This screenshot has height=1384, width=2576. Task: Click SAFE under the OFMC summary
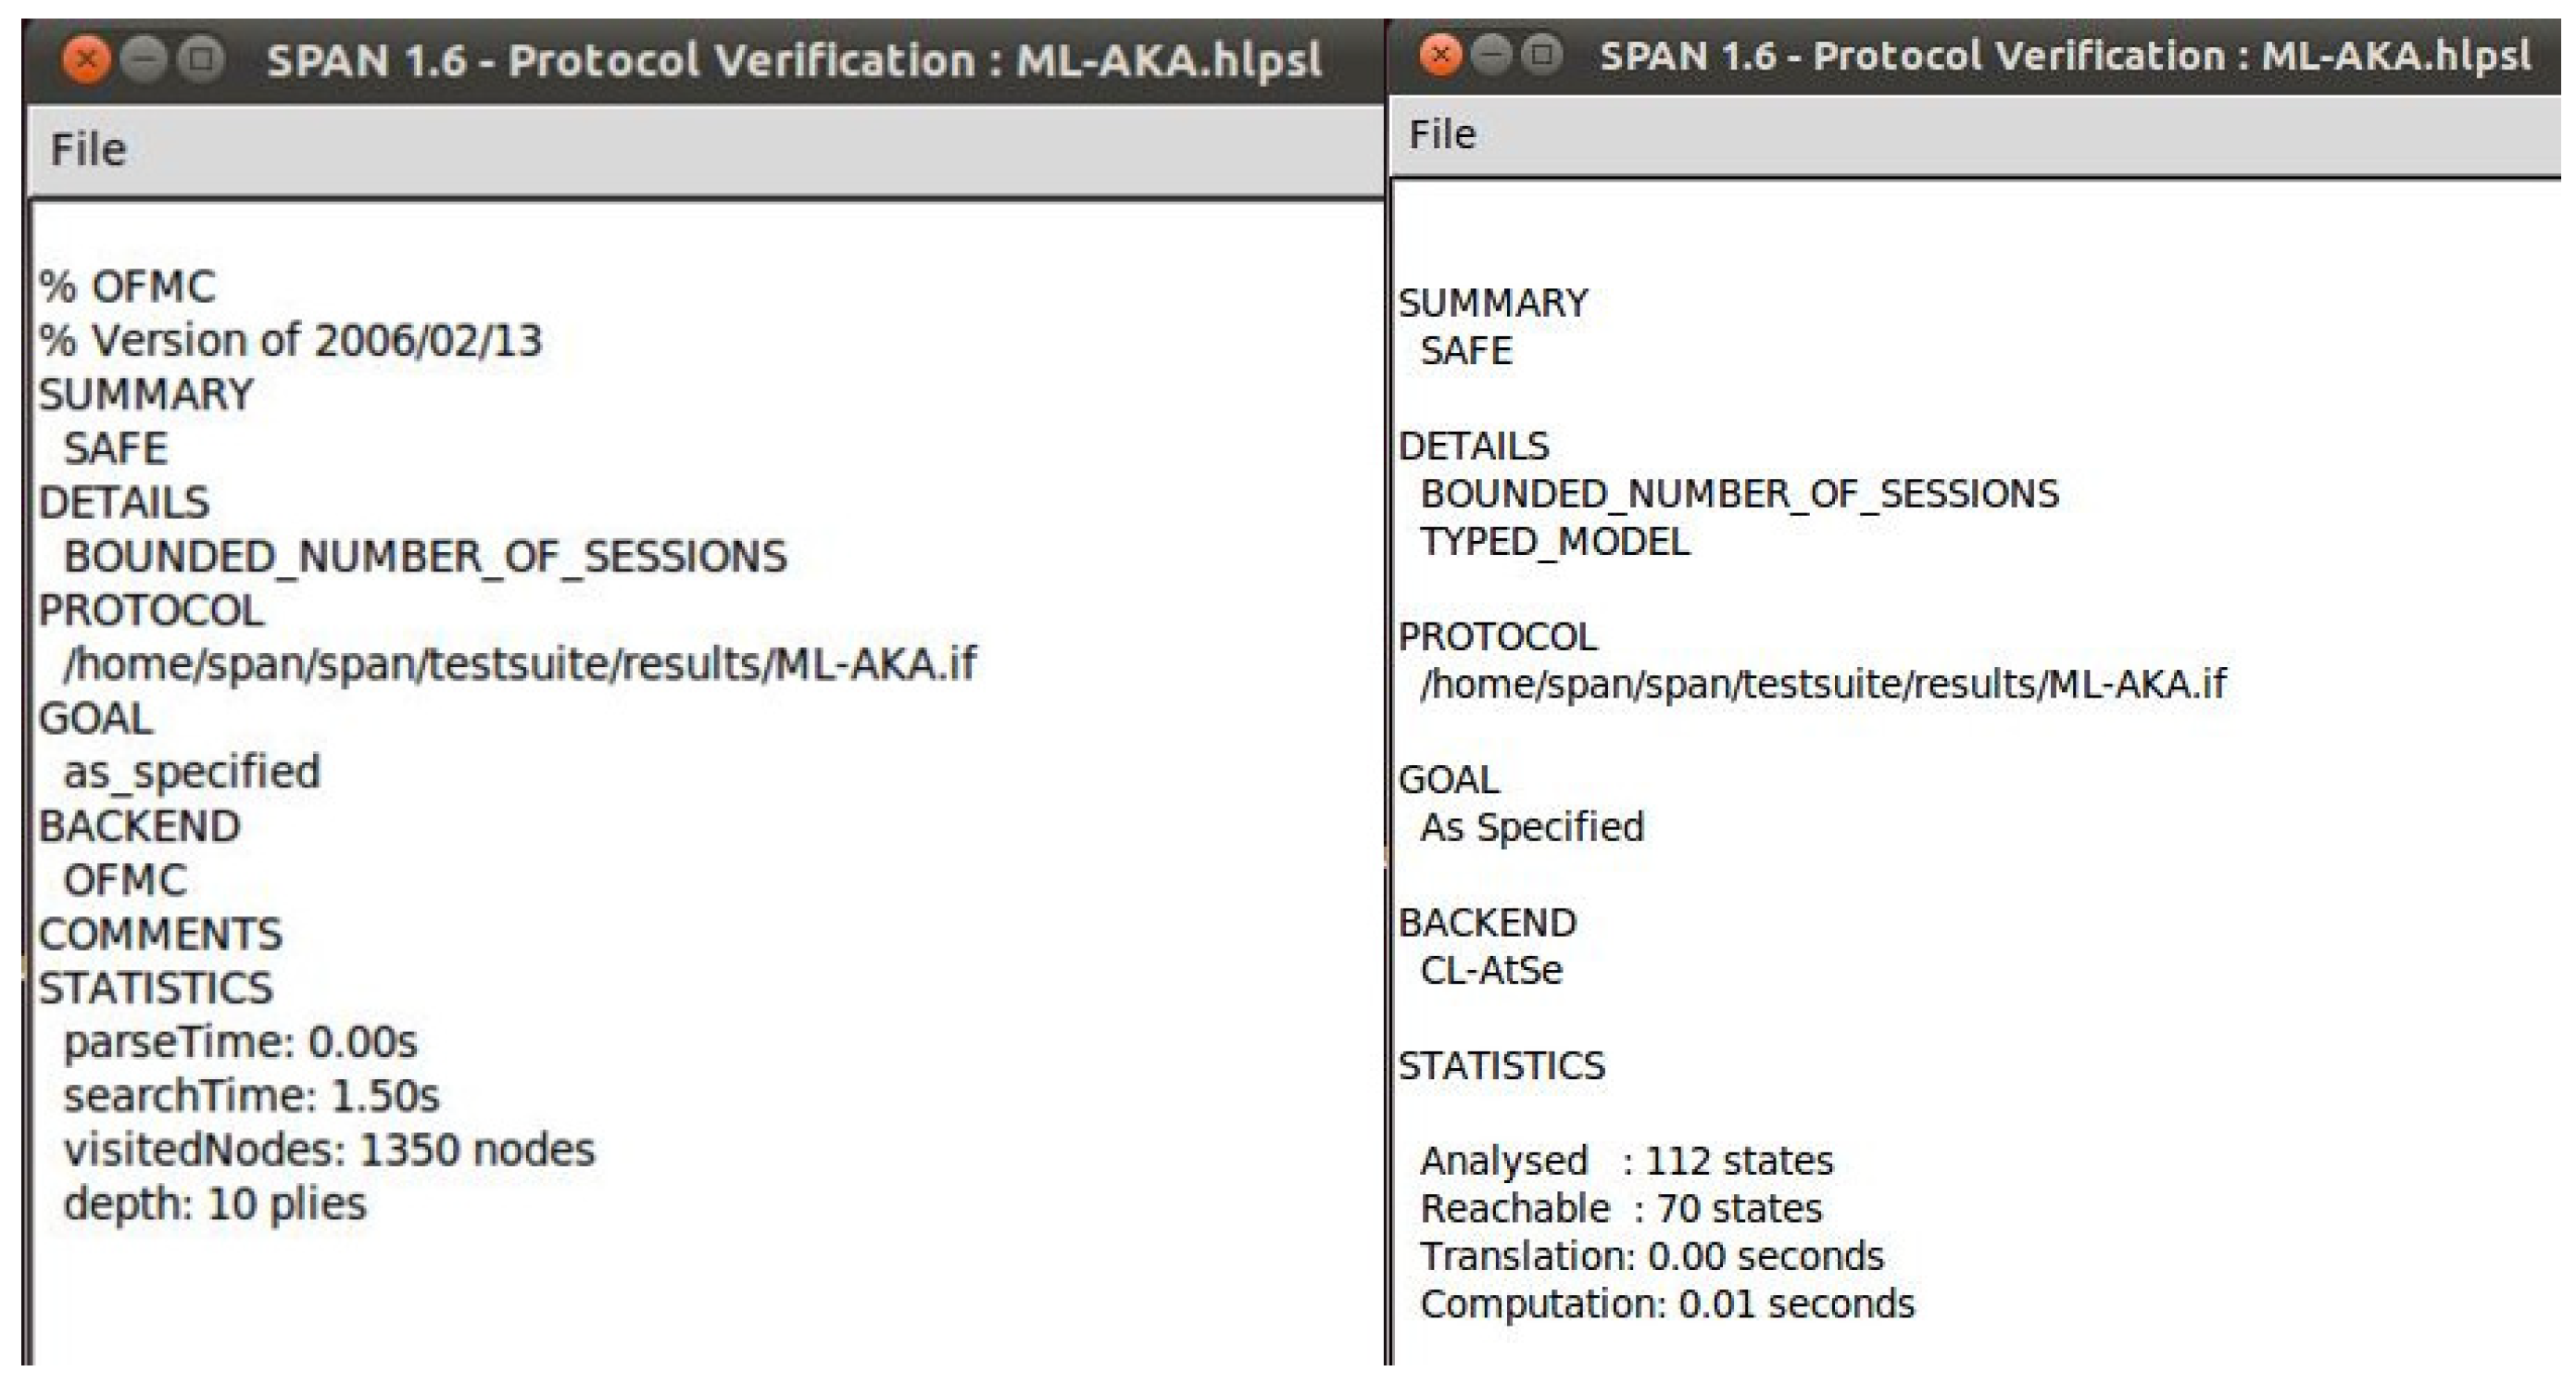(x=115, y=448)
